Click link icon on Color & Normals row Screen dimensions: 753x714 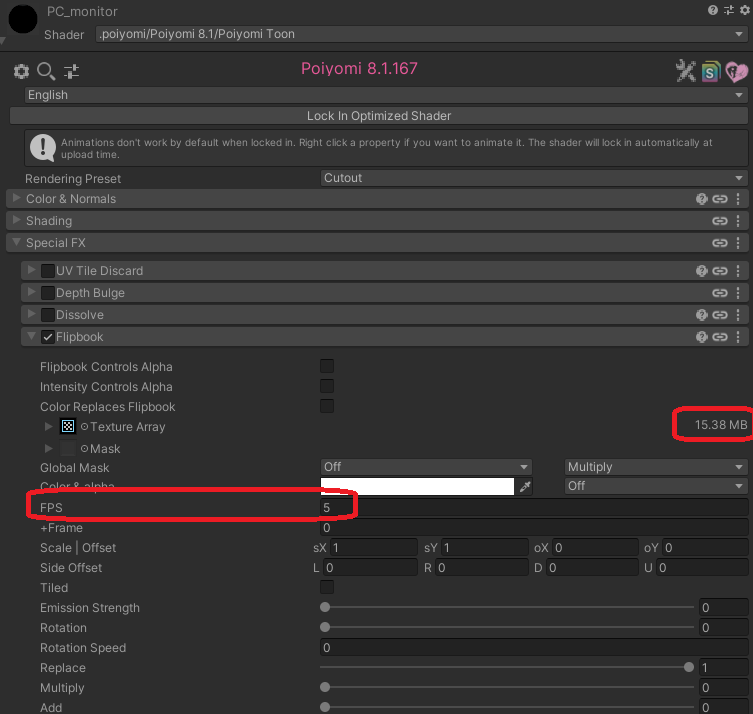(719, 199)
